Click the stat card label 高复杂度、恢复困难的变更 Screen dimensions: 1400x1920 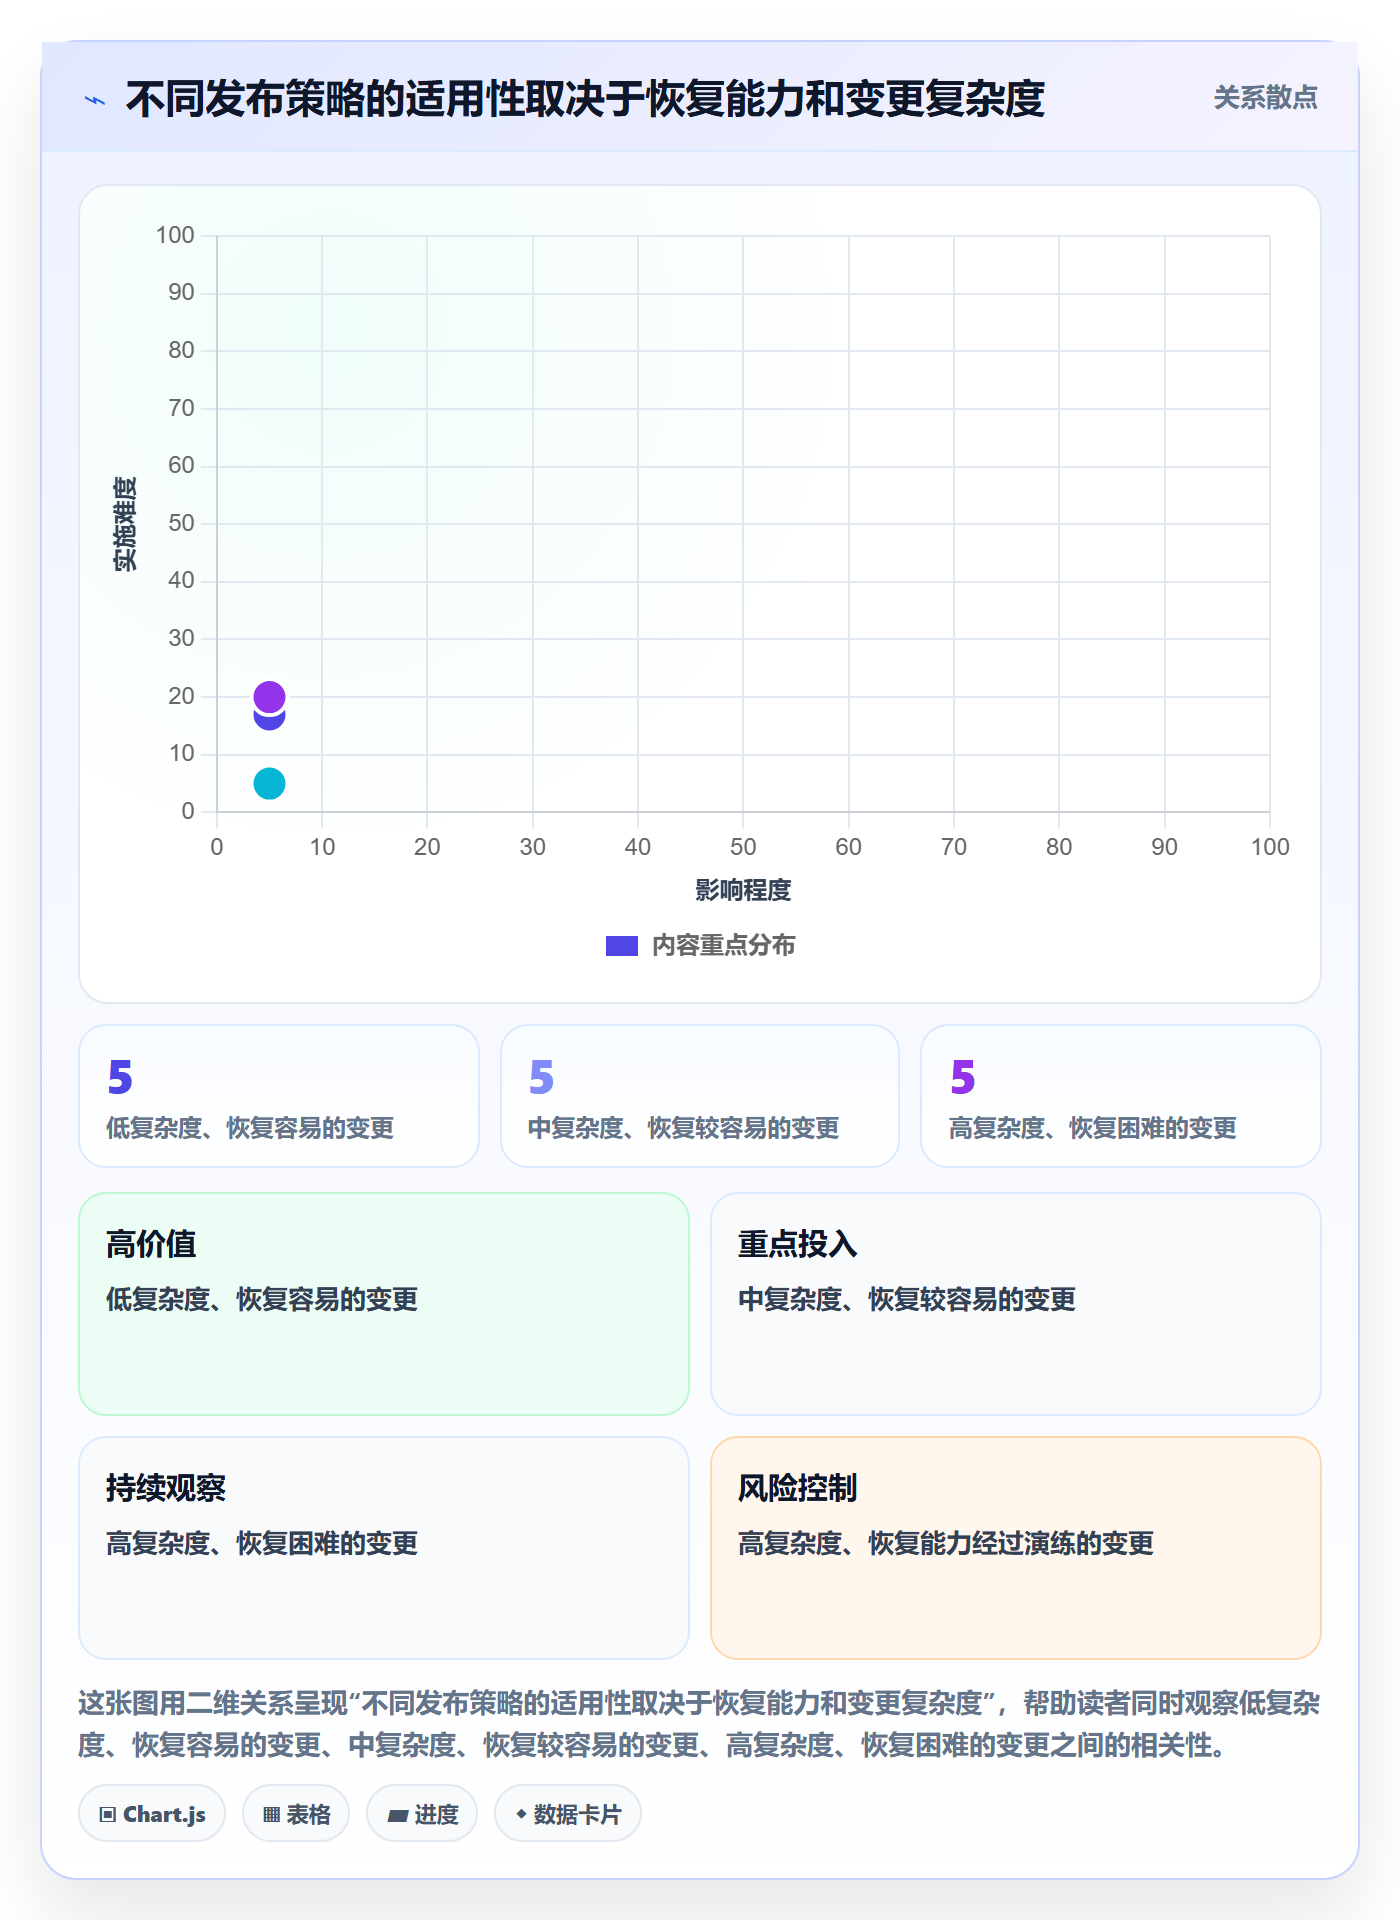coord(1093,1128)
